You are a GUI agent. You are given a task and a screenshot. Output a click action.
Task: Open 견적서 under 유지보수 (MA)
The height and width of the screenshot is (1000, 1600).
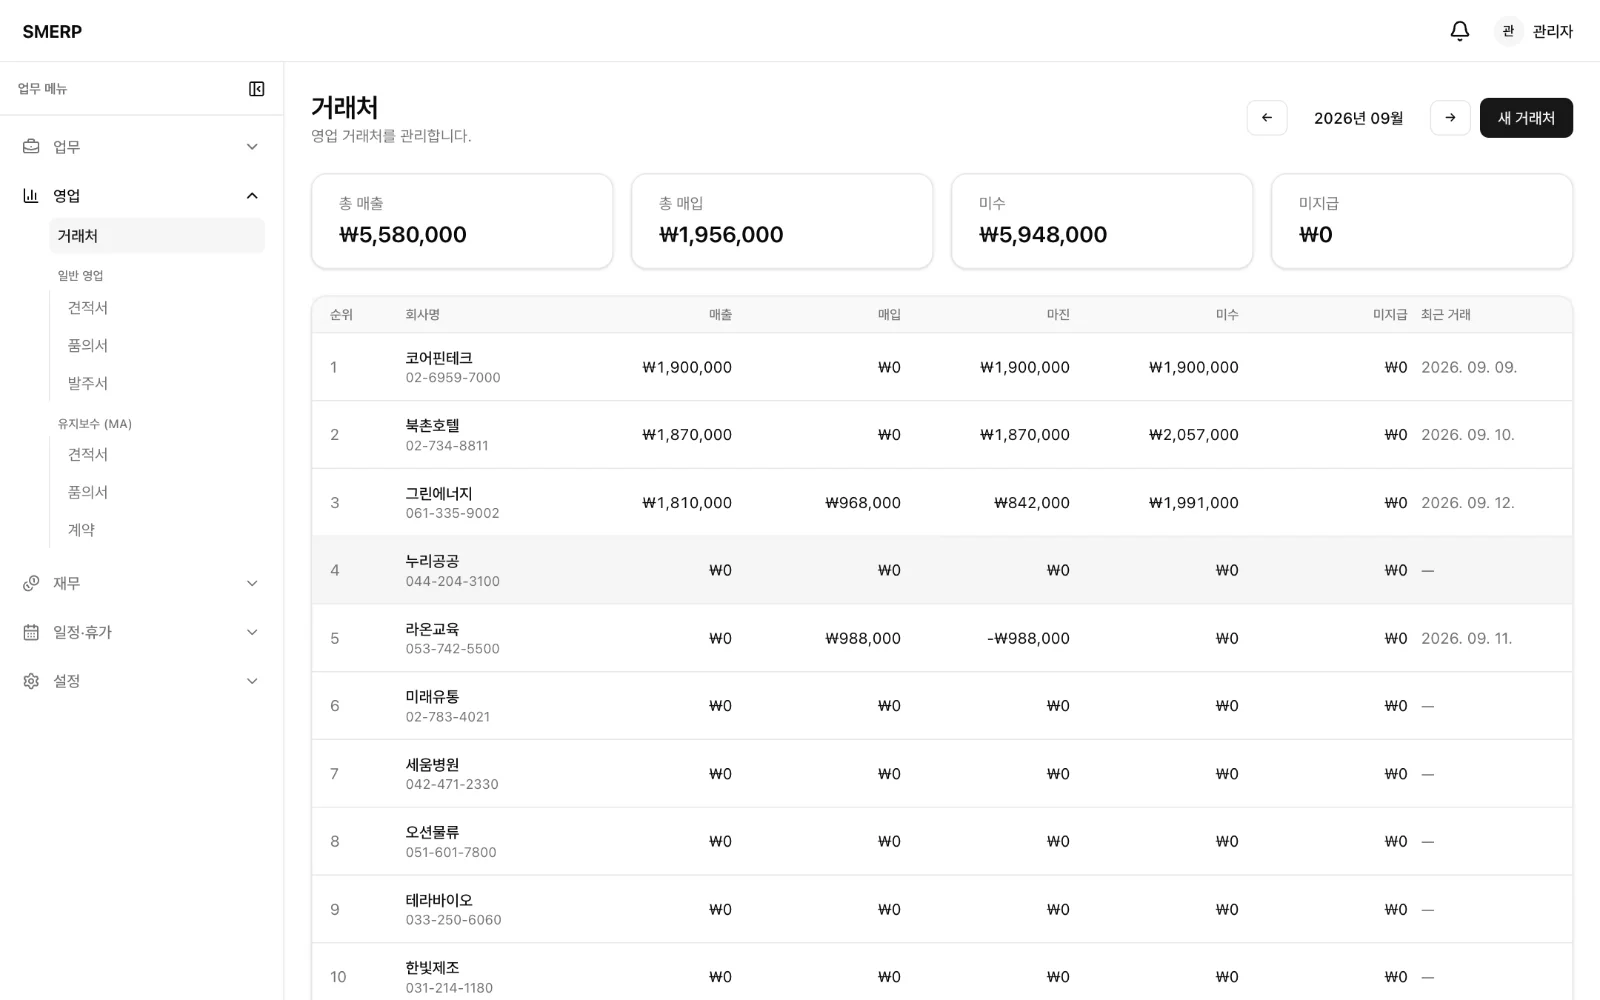[87, 455]
